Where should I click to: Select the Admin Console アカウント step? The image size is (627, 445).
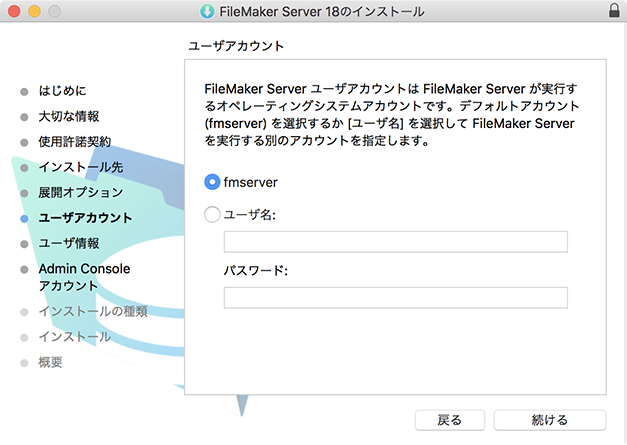point(84,277)
